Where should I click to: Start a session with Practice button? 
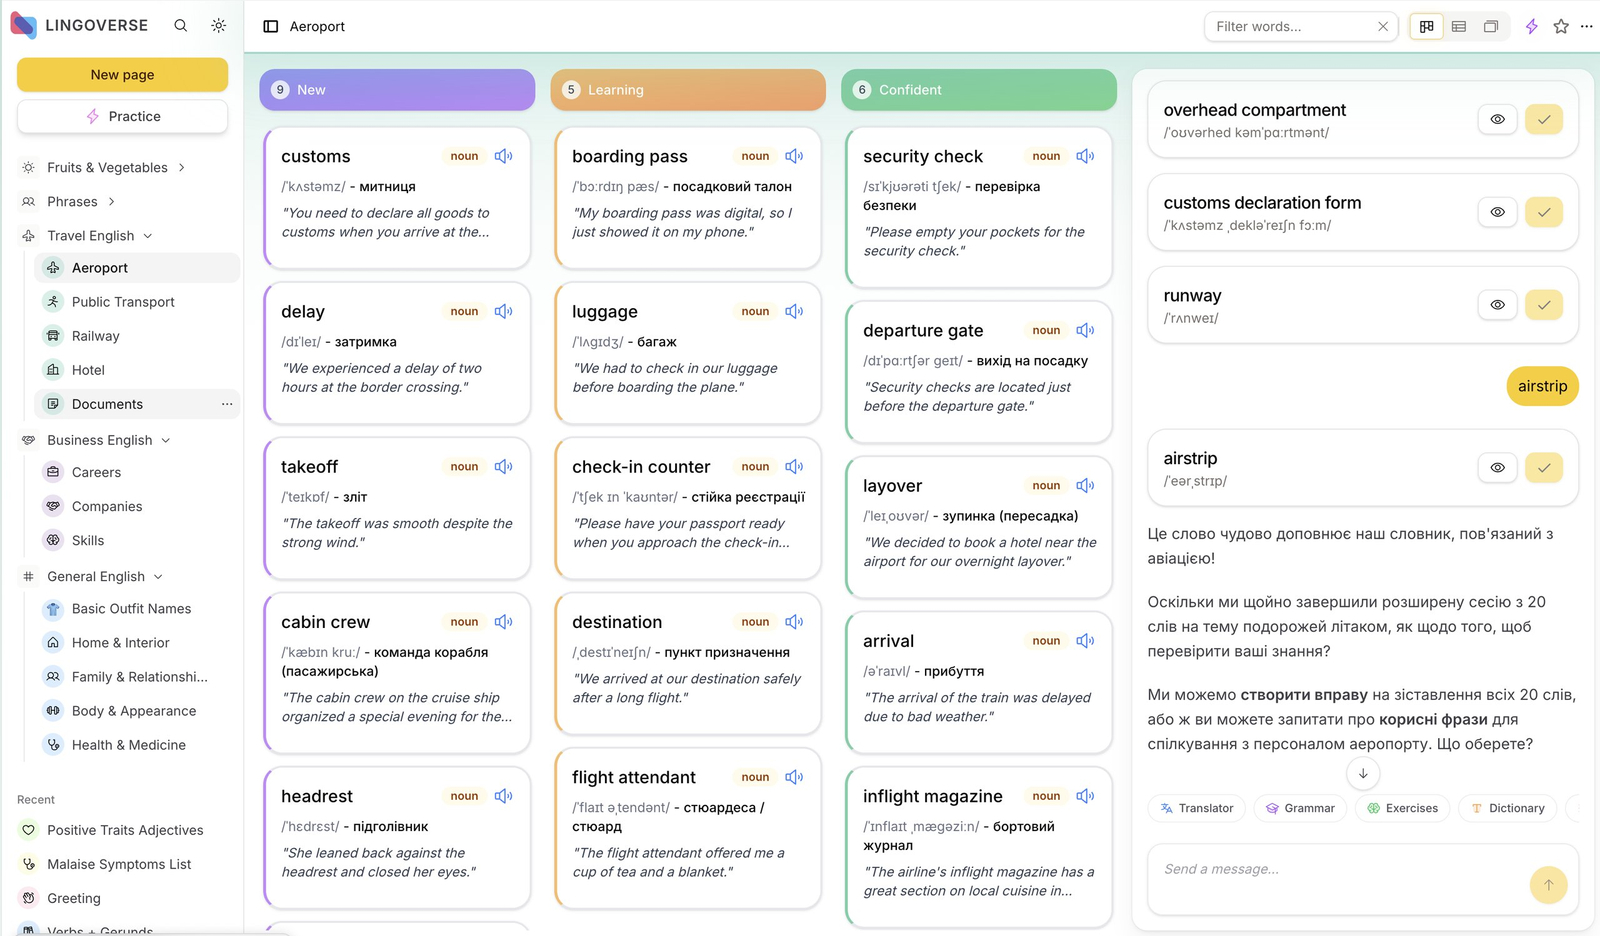[122, 117]
